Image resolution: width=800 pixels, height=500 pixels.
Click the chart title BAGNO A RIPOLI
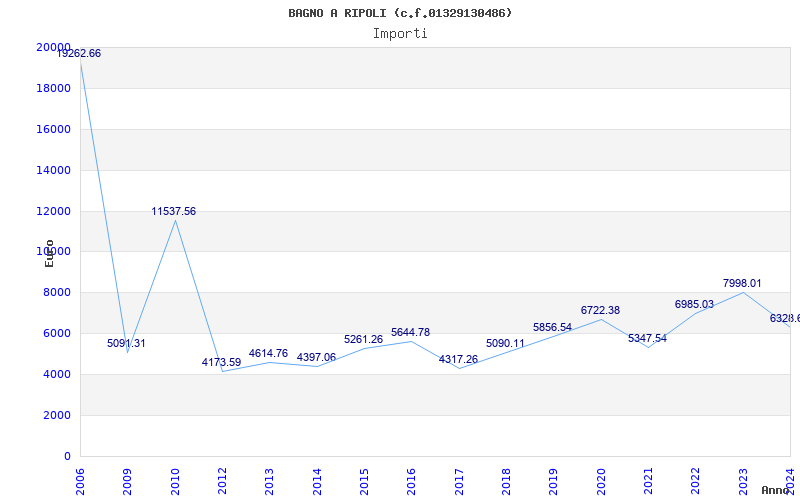pyautogui.click(x=400, y=13)
